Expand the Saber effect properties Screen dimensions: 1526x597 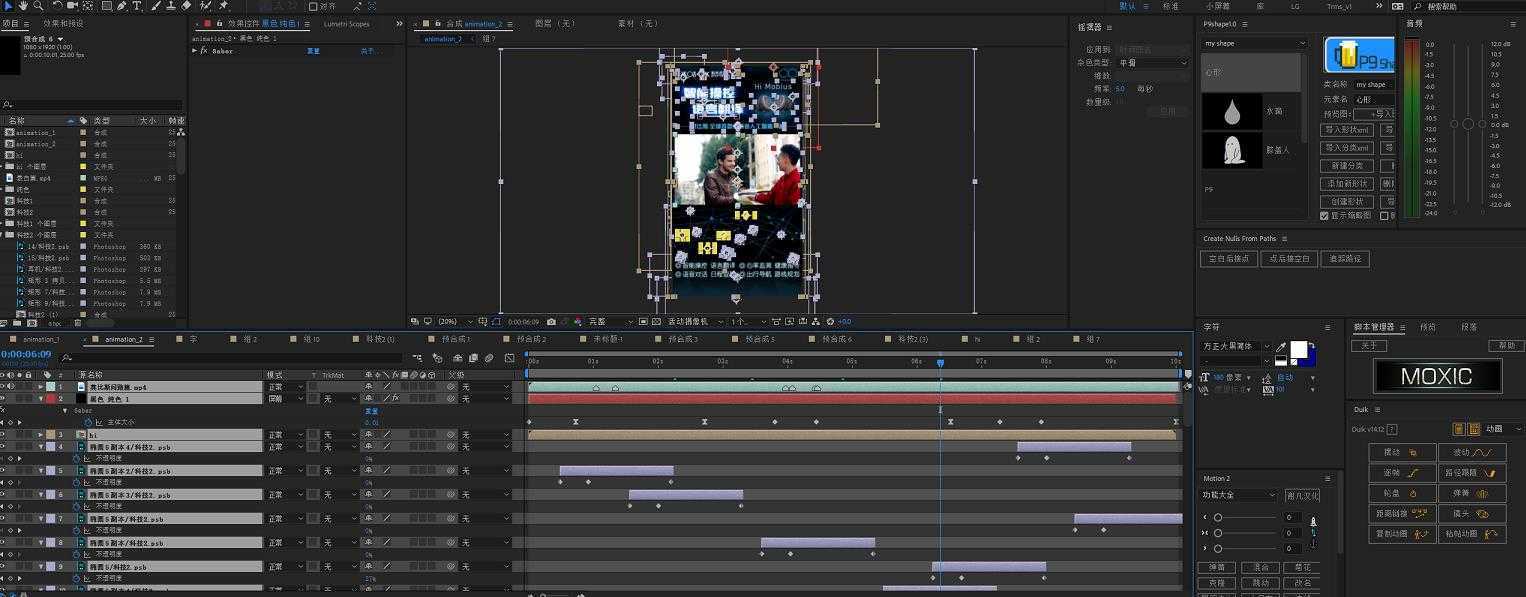194,50
